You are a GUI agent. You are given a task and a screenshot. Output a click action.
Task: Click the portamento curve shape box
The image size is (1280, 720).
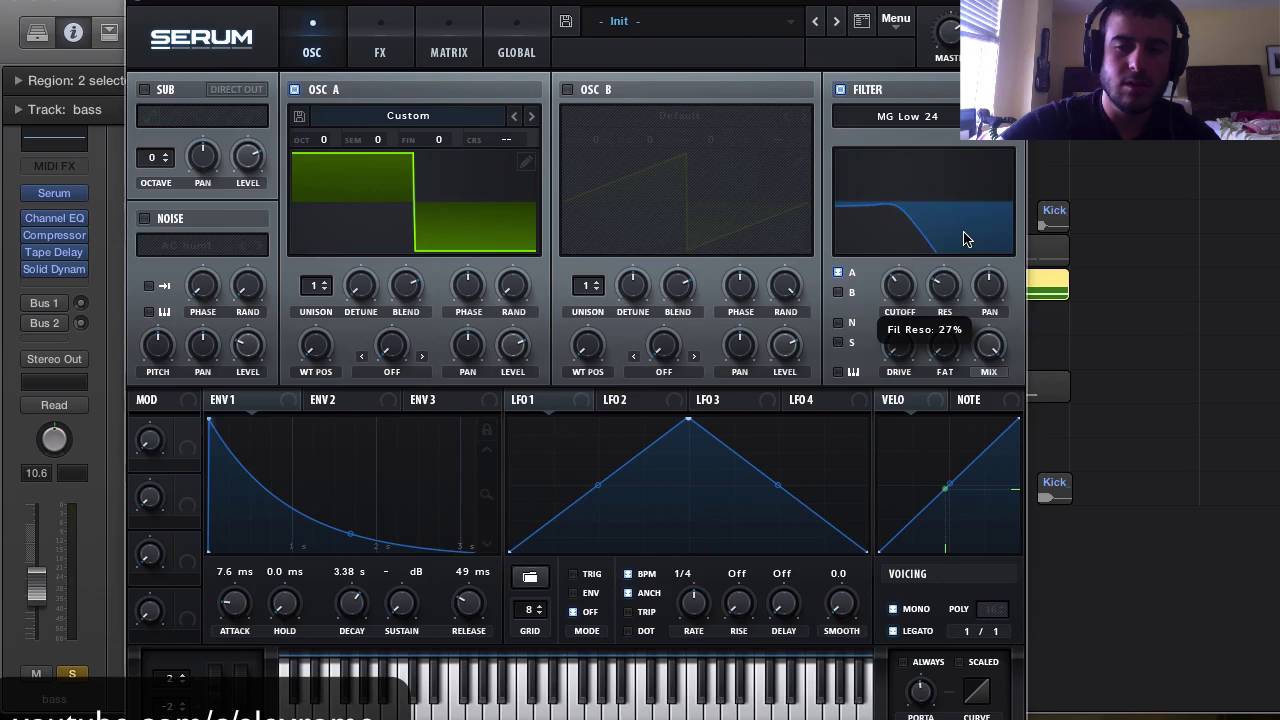click(x=977, y=690)
